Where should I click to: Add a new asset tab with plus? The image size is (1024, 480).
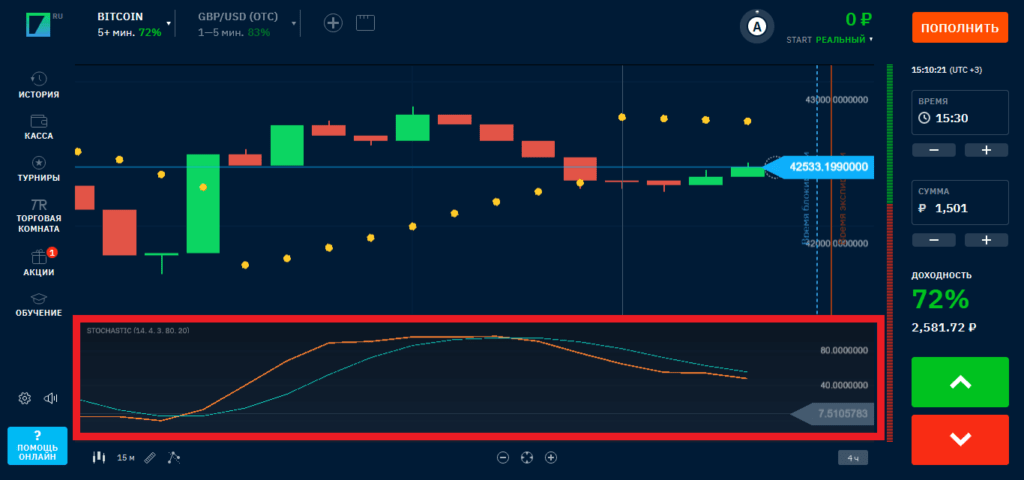333,23
